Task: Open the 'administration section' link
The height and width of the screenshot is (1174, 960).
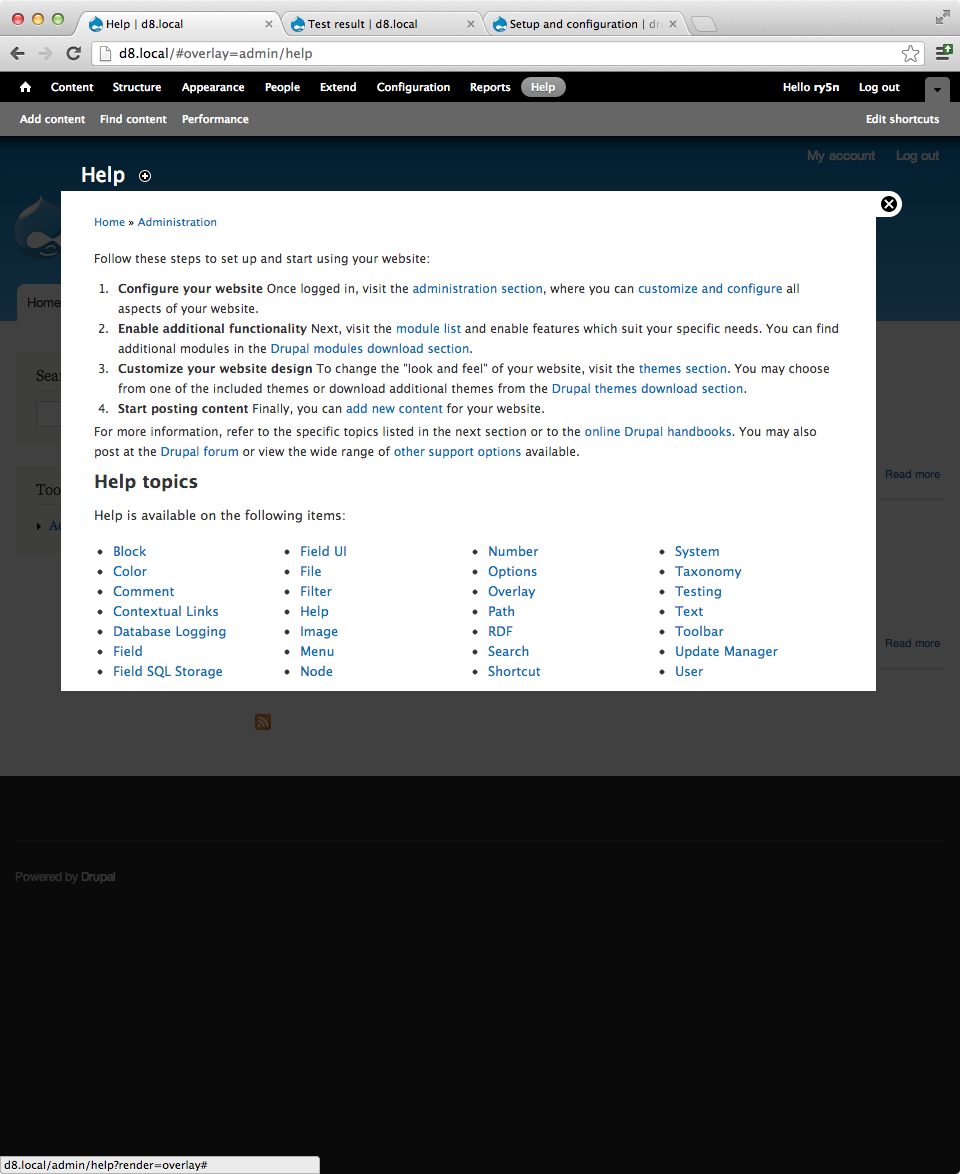Action: 478,288
